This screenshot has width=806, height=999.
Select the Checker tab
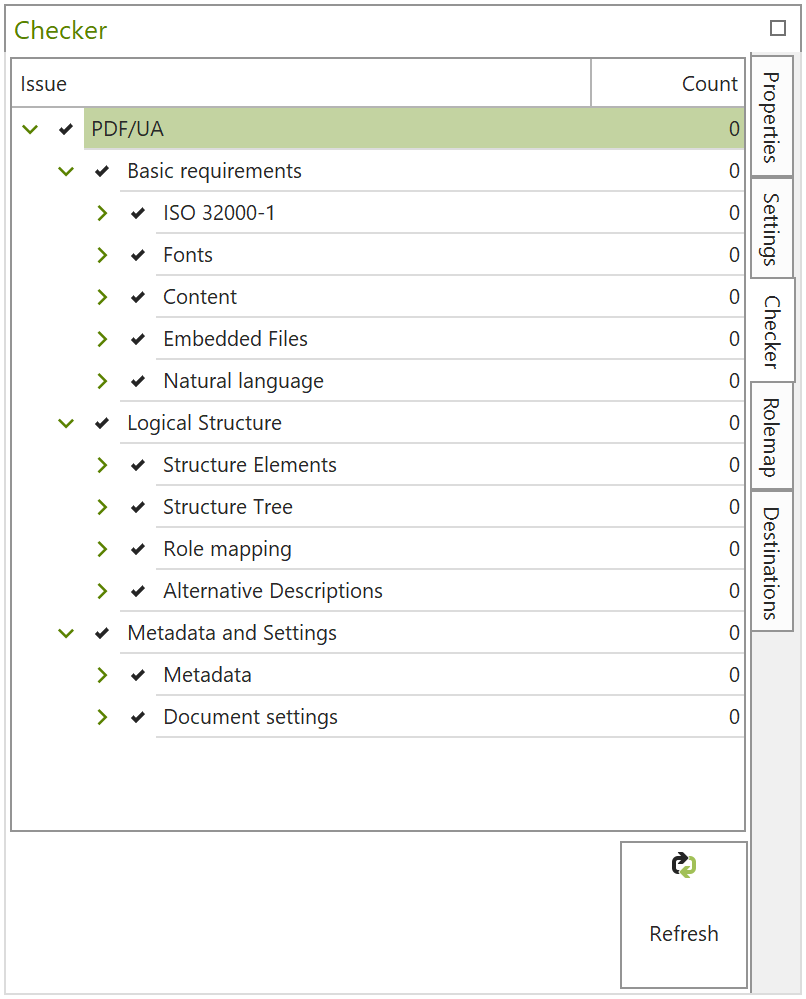[x=769, y=330]
